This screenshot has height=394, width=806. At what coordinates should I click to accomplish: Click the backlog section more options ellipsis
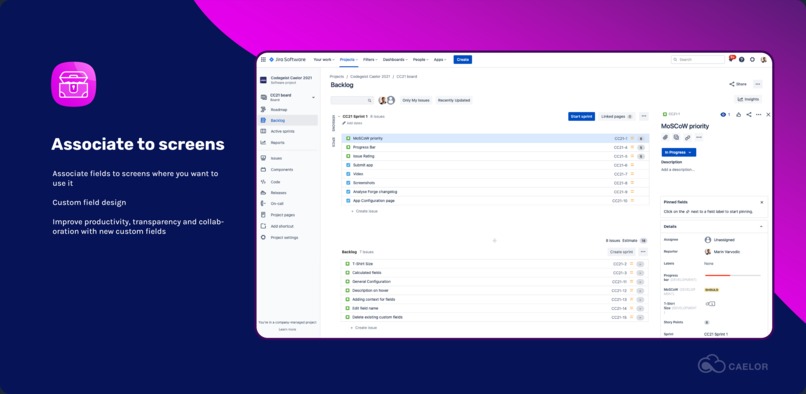[643, 252]
